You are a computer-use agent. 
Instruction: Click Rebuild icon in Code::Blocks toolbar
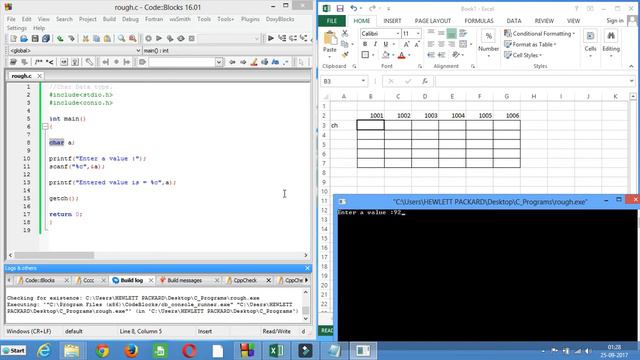(x=181, y=39)
